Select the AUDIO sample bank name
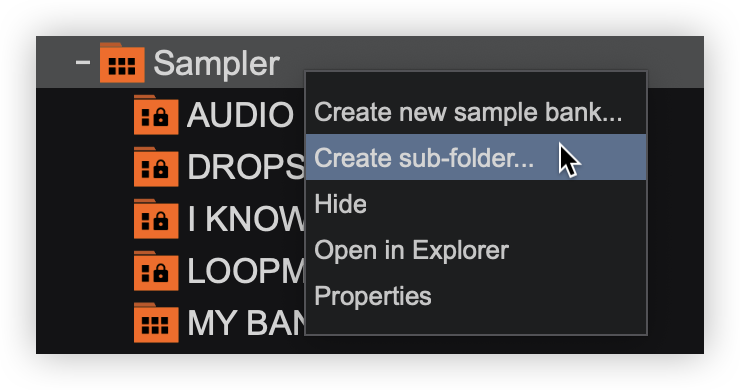Image resolution: width=740 pixels, height=390 pixels. point(240,115)
